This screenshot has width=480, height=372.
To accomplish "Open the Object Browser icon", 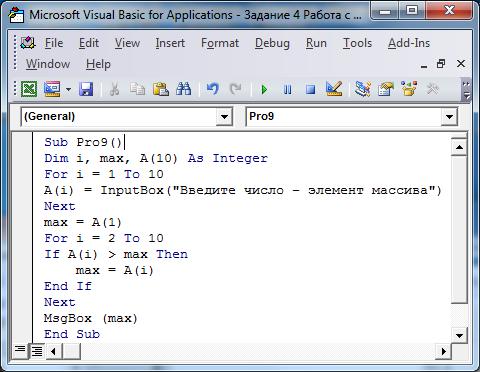I will coord(409,89).
